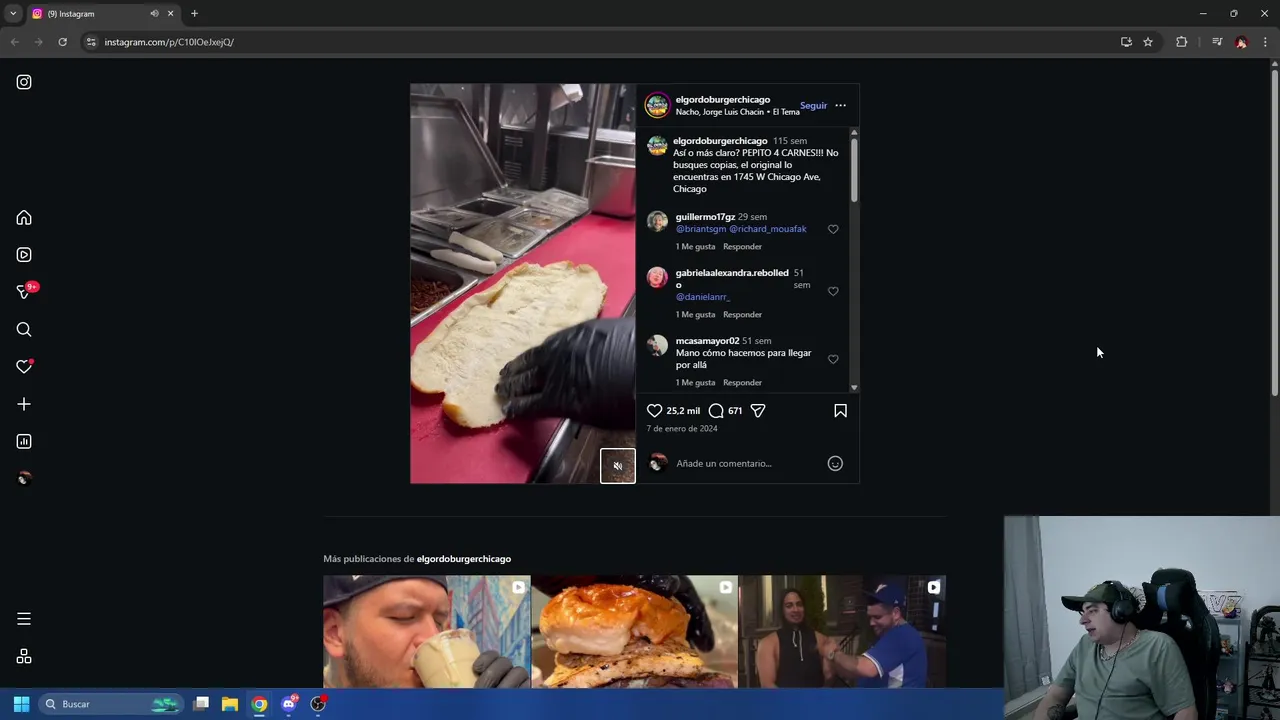The image size is (1280, 720).
Task: Open the Windows Start menu
Action: [21, 704]
